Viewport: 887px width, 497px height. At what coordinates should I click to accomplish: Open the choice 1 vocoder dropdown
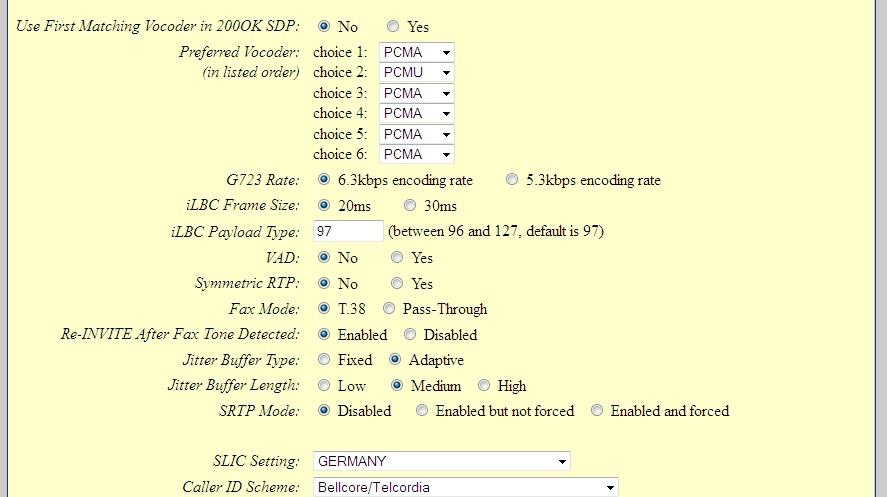[x=416, y=53]
